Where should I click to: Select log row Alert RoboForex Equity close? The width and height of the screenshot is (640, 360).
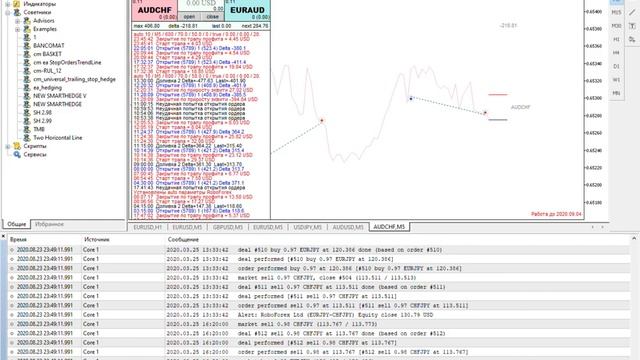click(318, 315)
